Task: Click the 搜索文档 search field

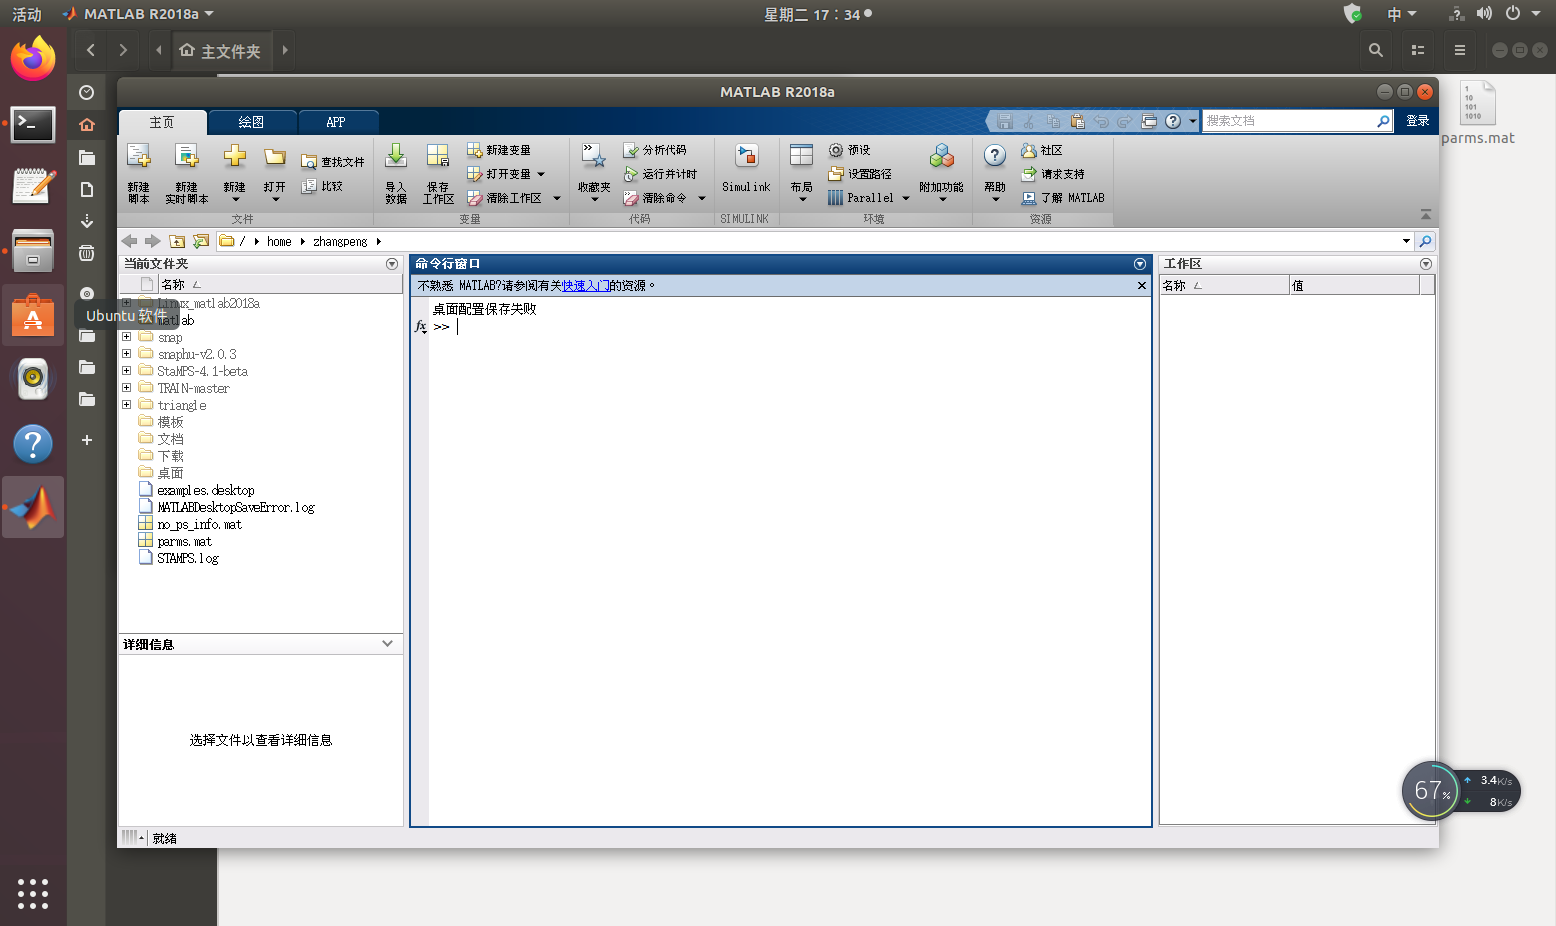Action: 1289,121
